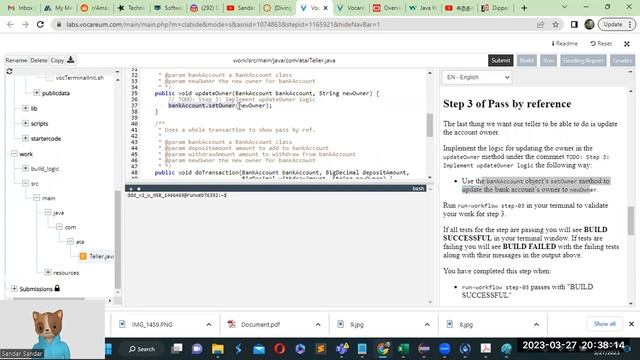Viewport: 640px width, 360px height.
Task: Collapse the com folder
Action: 59,227
